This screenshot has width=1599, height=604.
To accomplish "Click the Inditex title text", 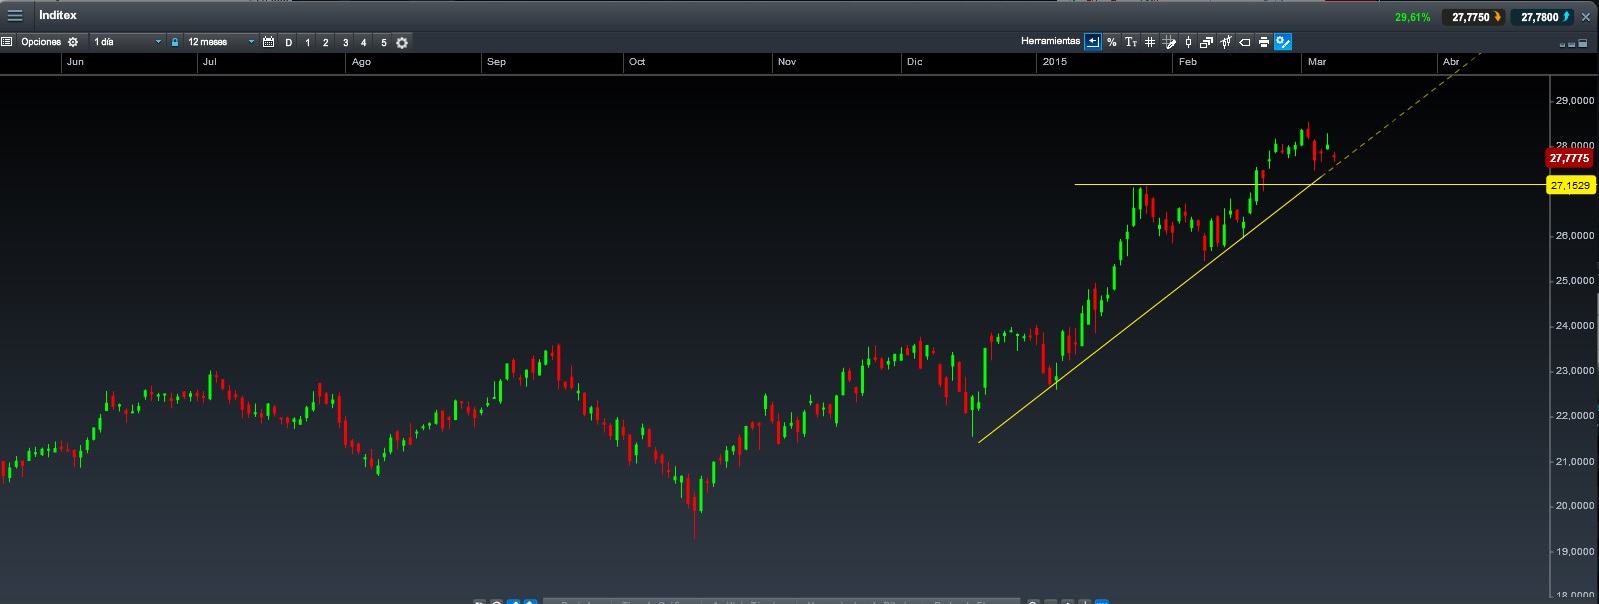I will (58, 15).
